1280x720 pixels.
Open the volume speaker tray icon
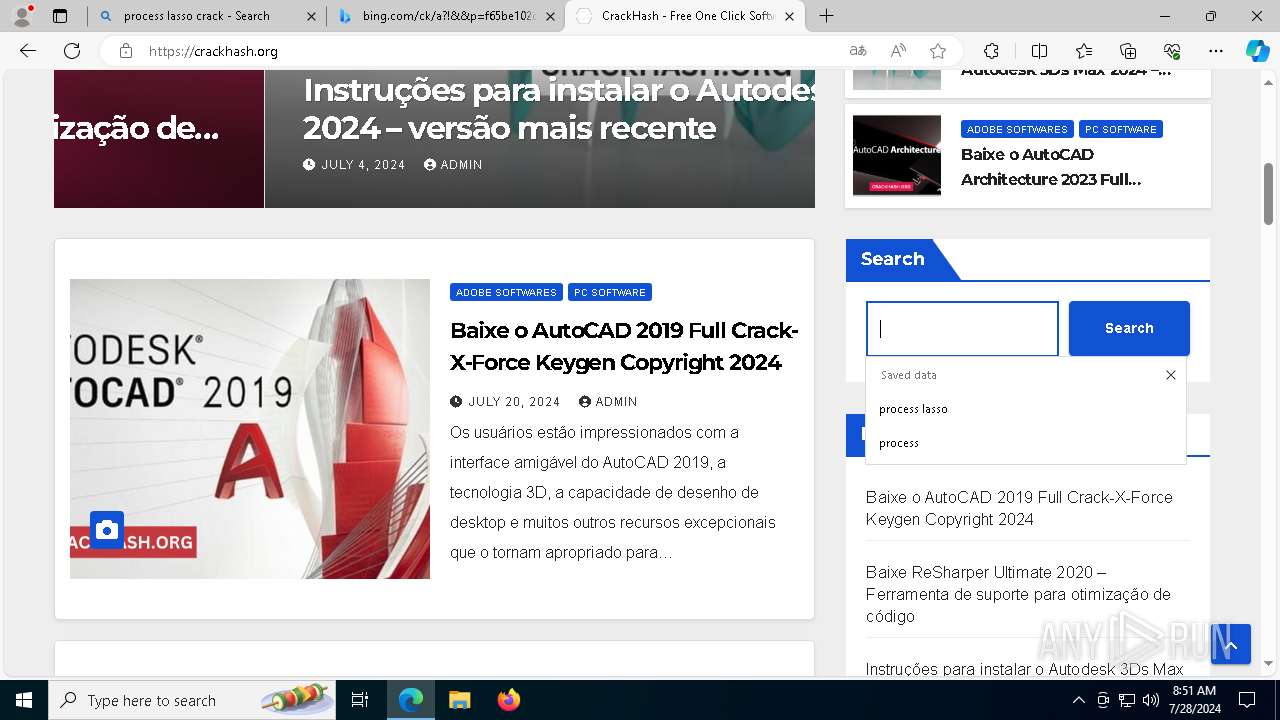(x=1151, y=700)
